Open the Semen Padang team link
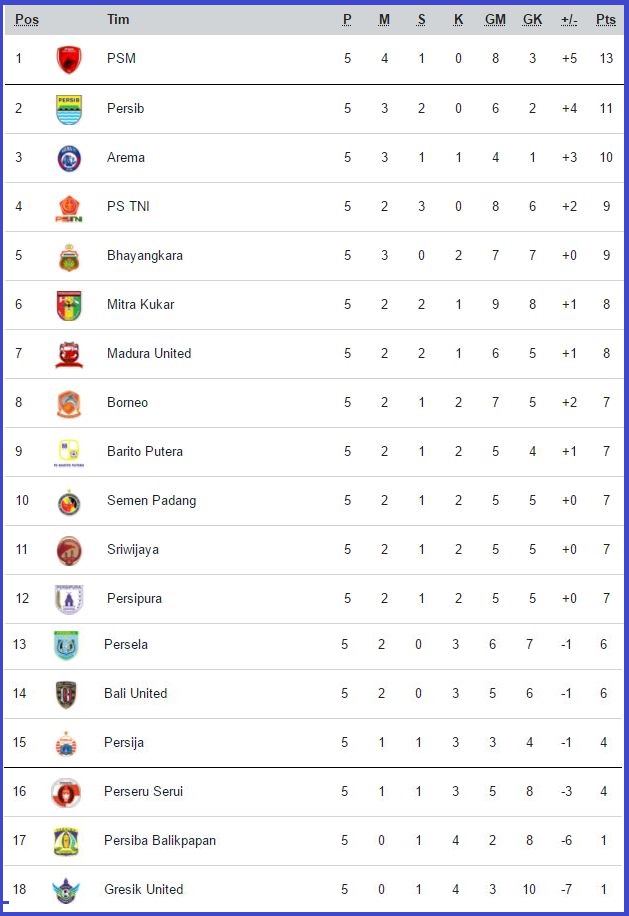 tap(151, 501)
